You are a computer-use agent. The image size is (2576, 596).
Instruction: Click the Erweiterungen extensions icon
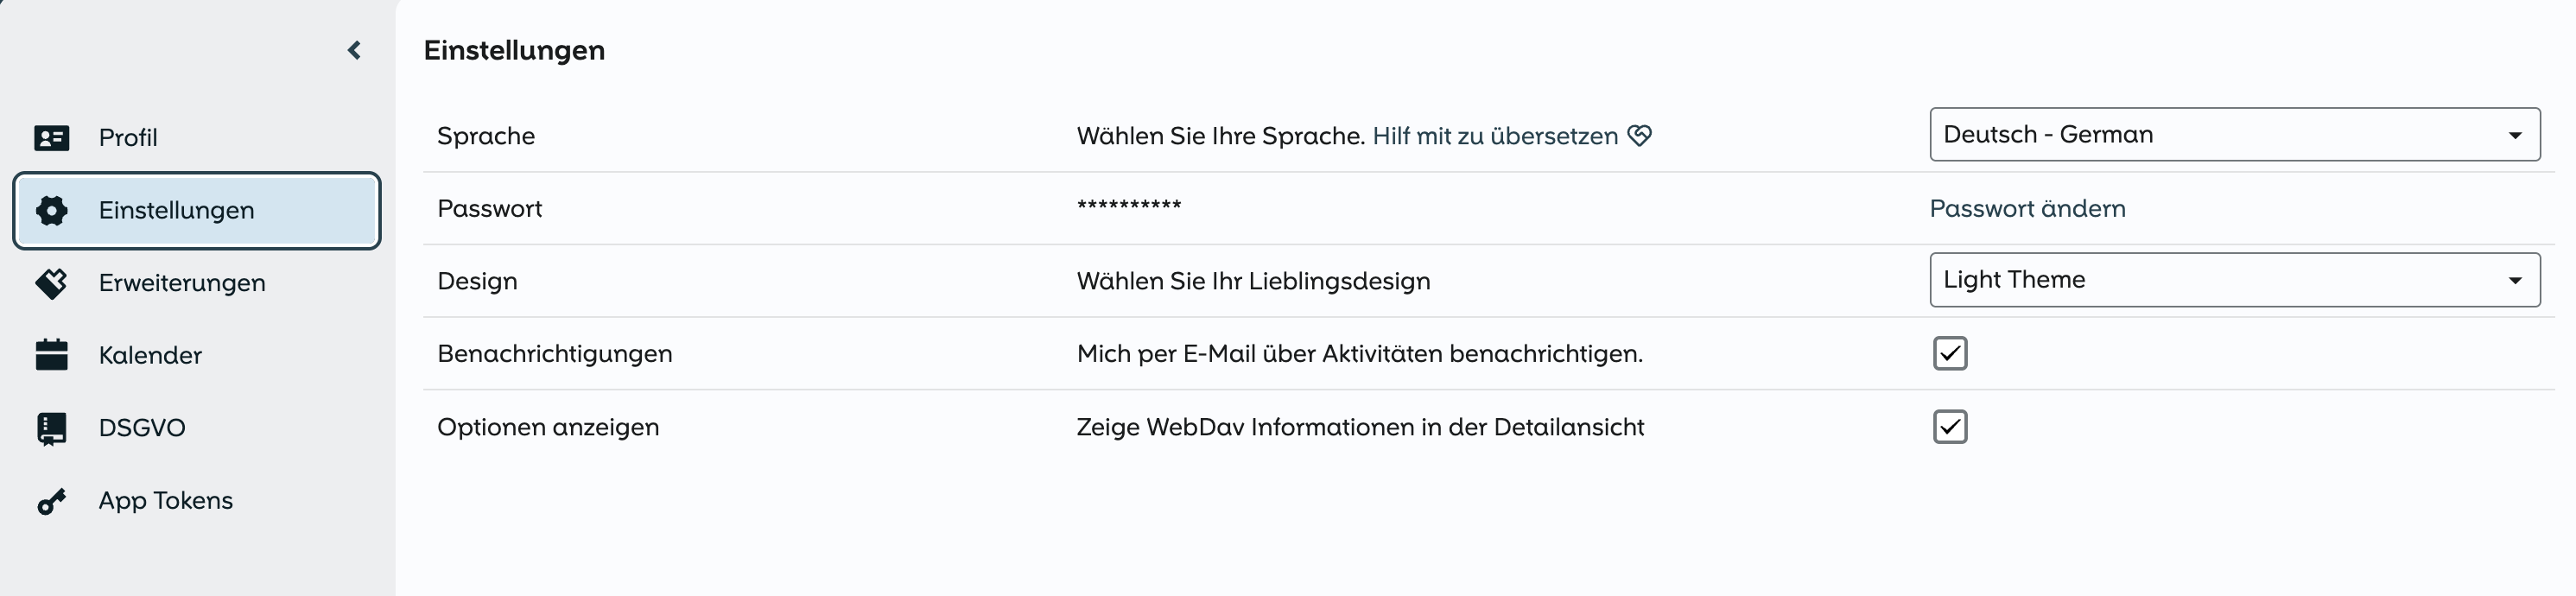(x=52, y=282)
